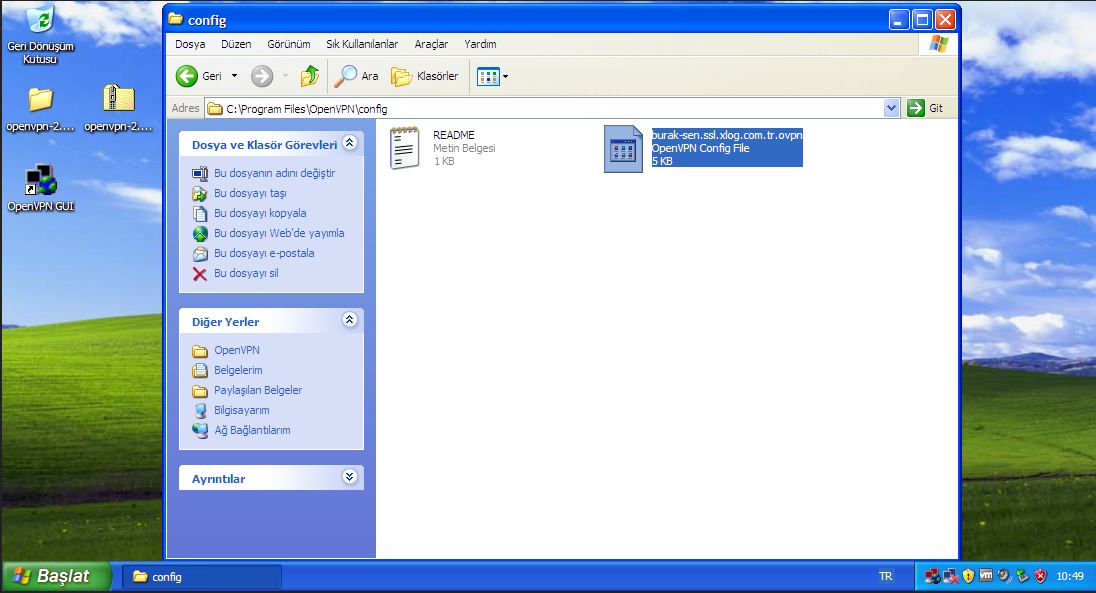This screenshot has height=593, width=1096.
Task: Open Paylaşılan Belgeler link
Action: (x=258, y=390)
